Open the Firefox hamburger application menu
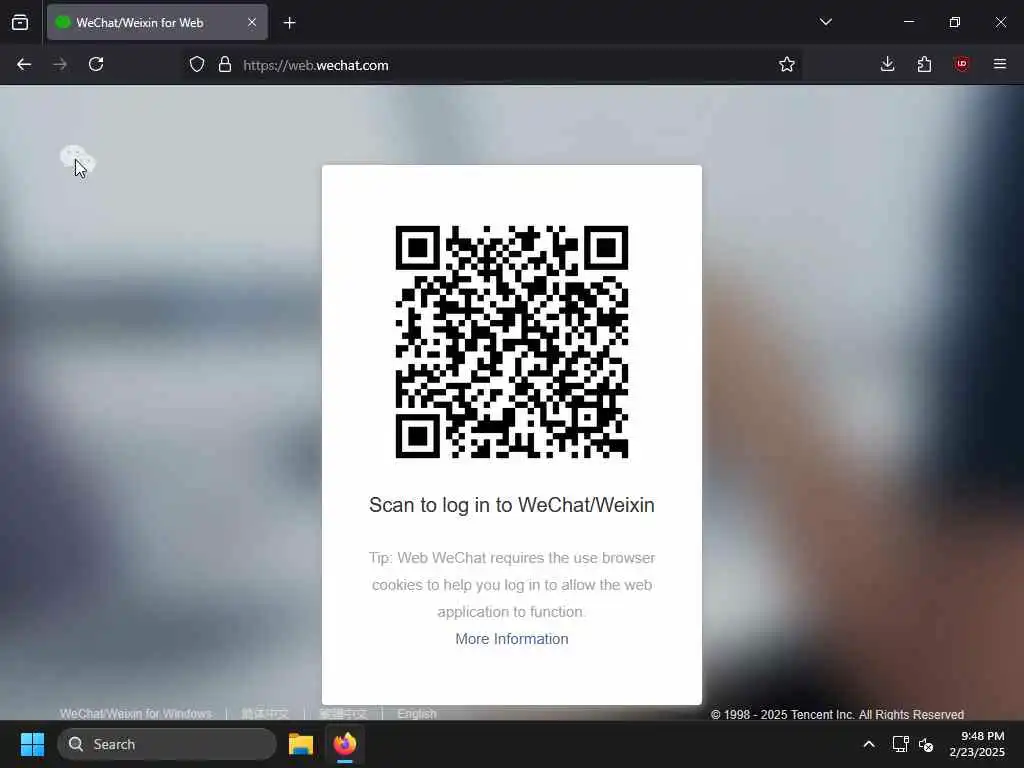Image resolution: width=1024 pixels, height=768 pixels. pos(1000,64)
